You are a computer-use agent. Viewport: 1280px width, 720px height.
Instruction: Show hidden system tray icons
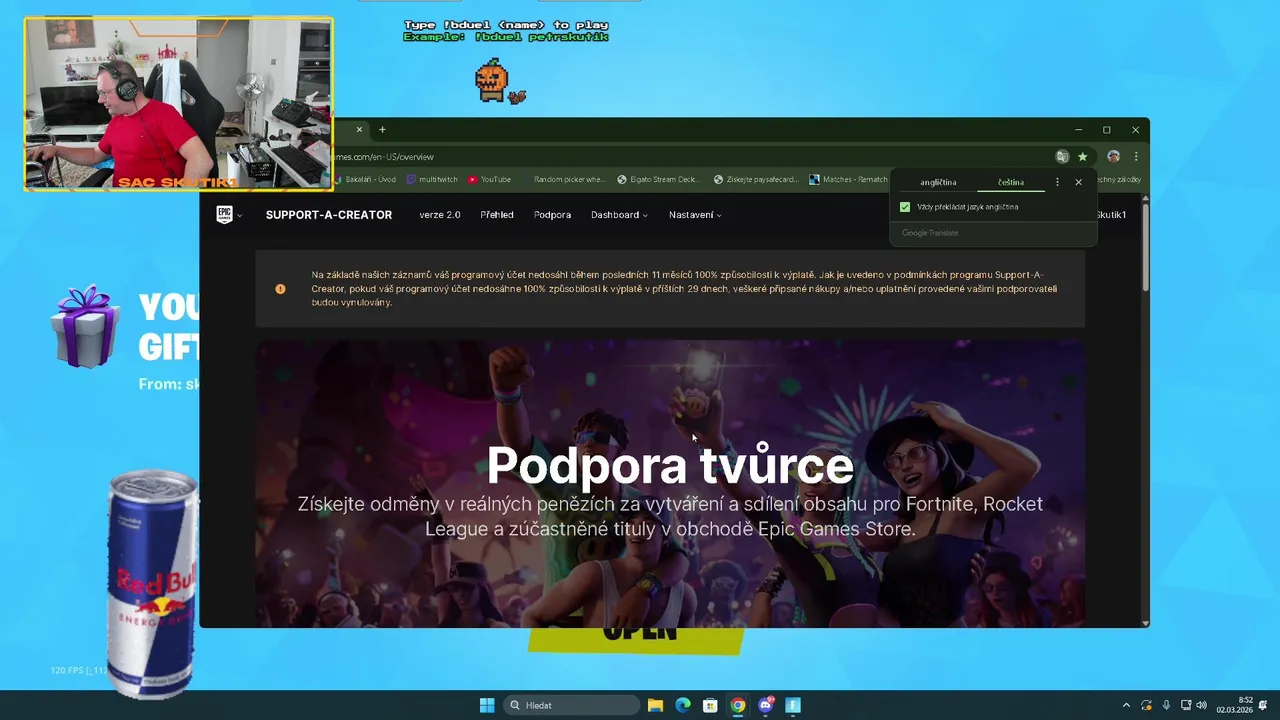pyautogui.click(x=1126, y=705)
